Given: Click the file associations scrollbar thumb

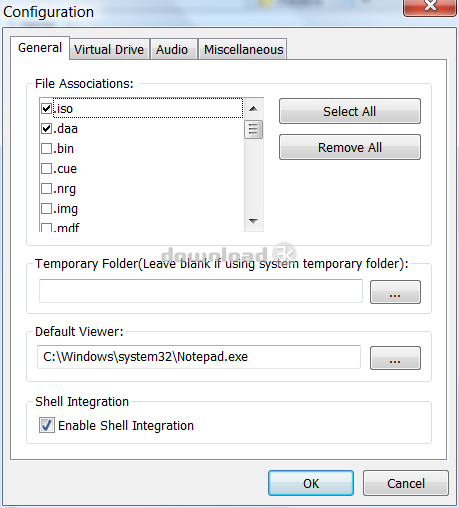Looking at the screenshot, I should (254, 129).
